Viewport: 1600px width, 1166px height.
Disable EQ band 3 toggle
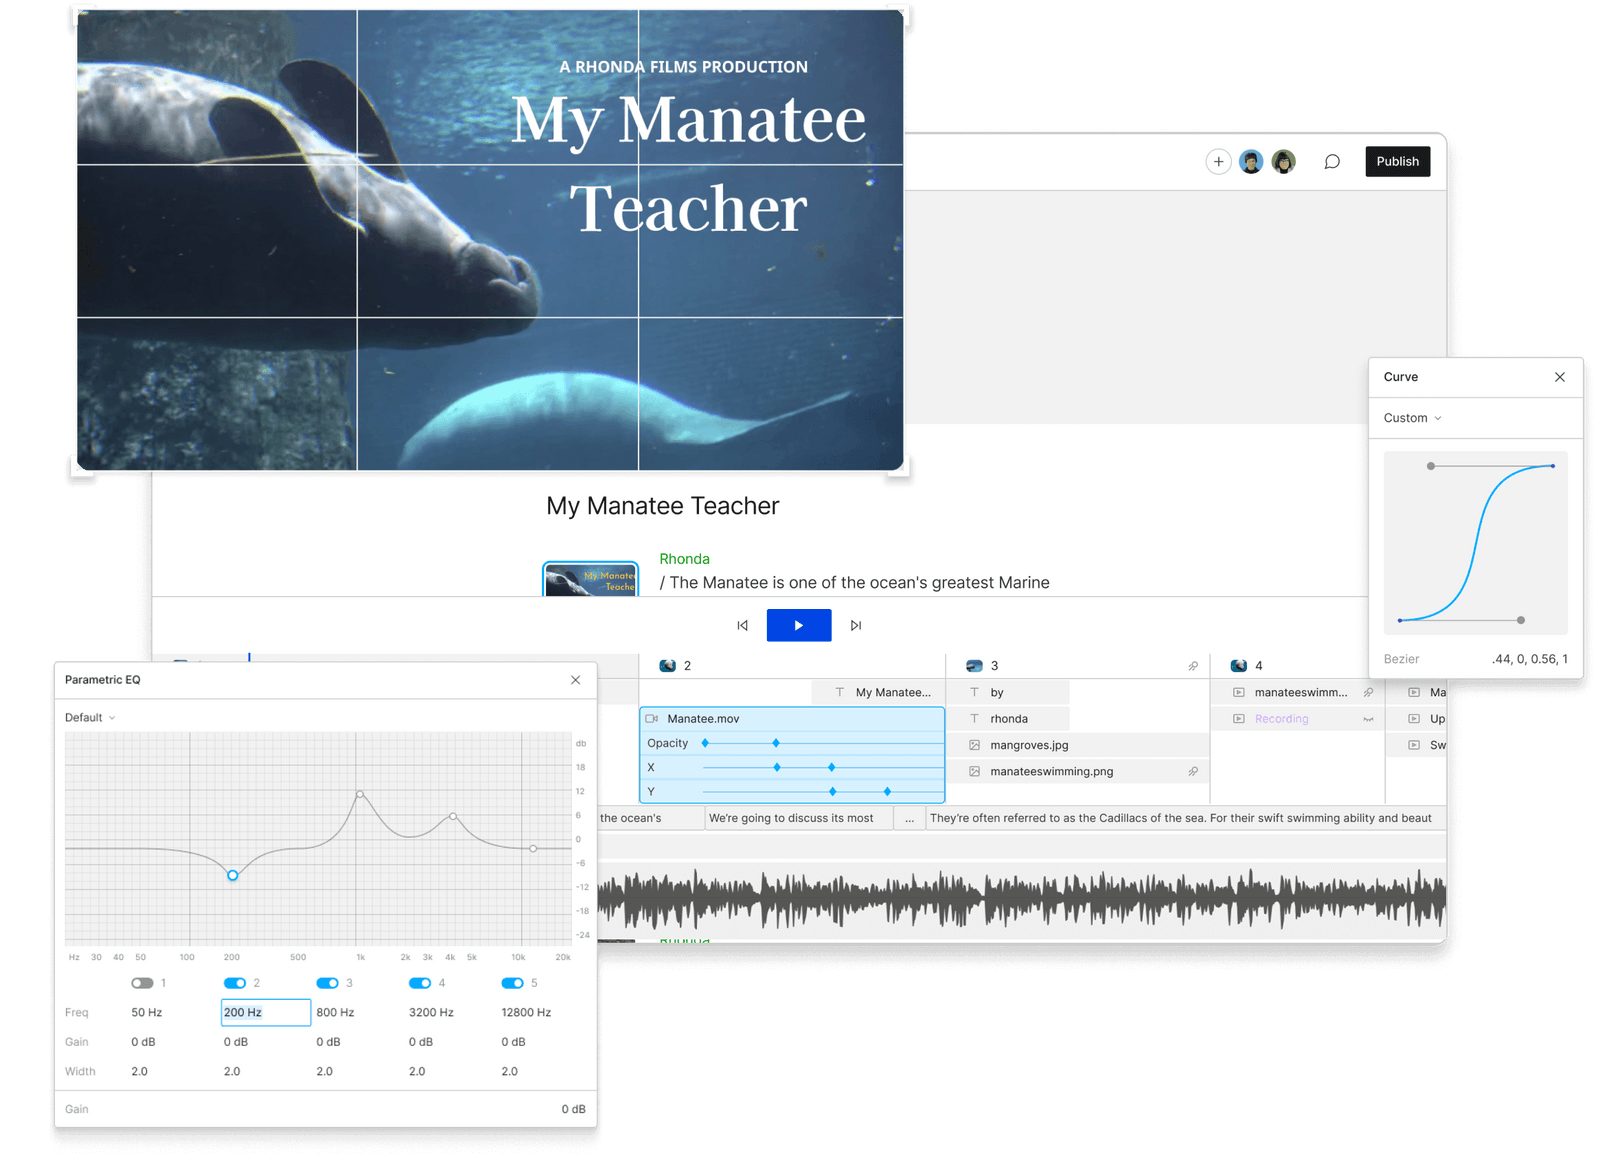point(328,983)
